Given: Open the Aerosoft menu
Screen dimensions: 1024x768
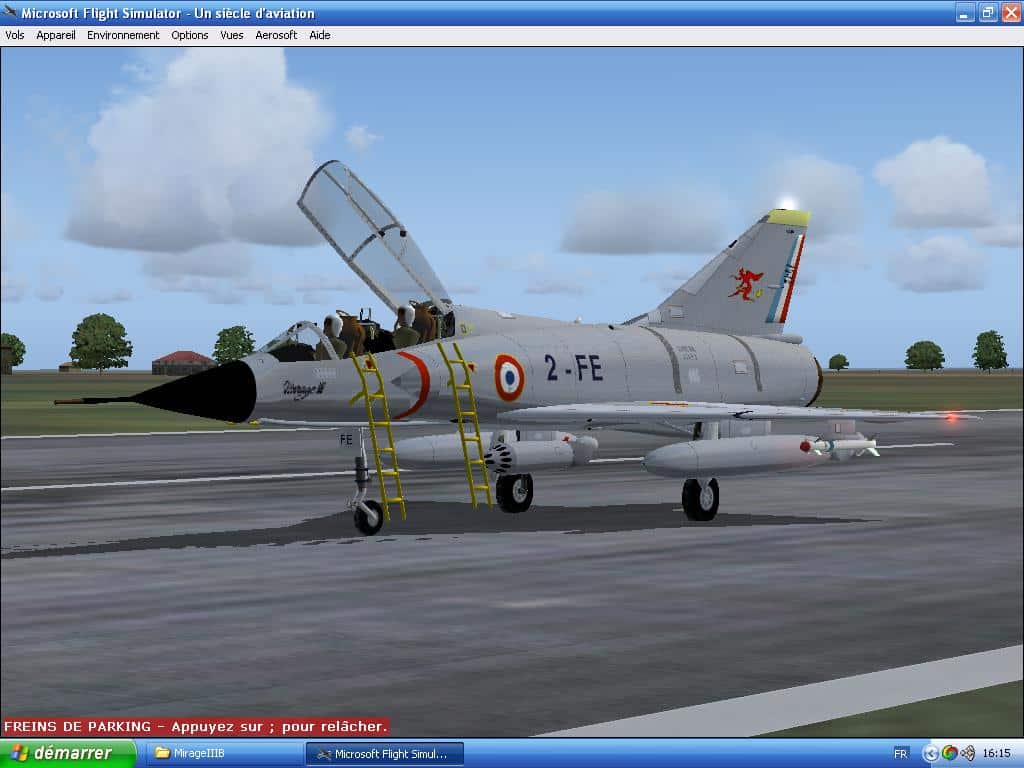Looking at the screenshot, I should click(x=276, y=35).
